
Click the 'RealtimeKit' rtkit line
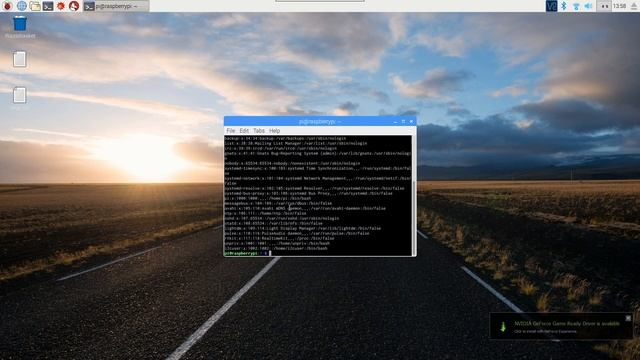(279, 238)
